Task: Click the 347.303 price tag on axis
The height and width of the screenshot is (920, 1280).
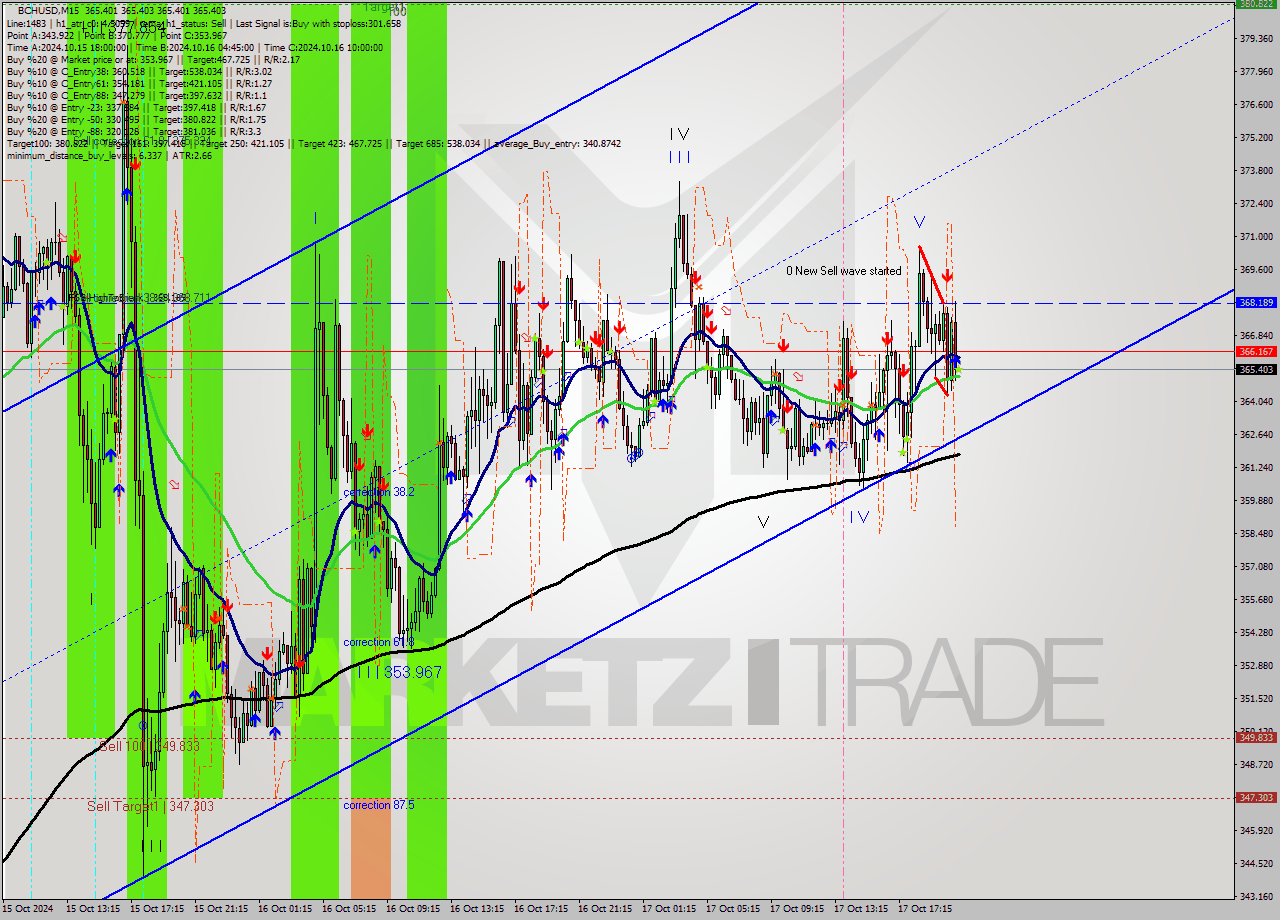Action: (1255, 797)
